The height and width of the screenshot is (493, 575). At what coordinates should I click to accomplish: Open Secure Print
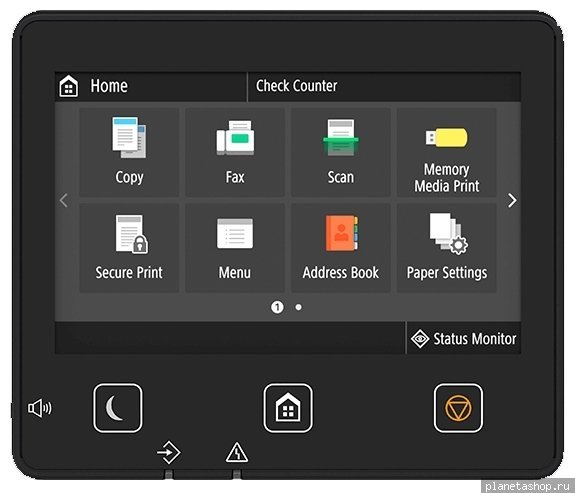pos(129,248)
